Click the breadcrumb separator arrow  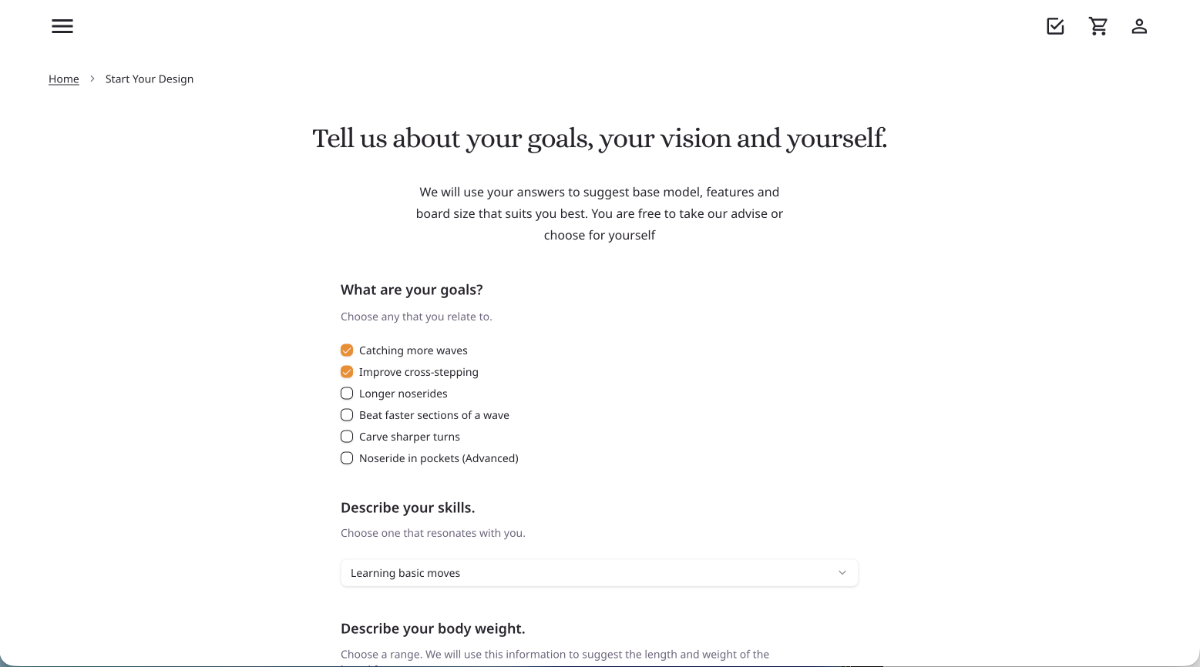coord(91,78)
